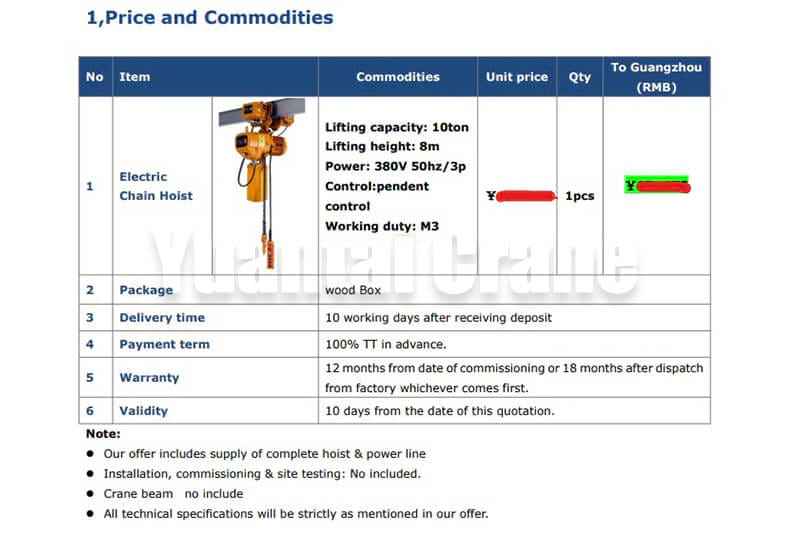
Task: Click the '1,Price and Commodities' heading
Action: [x=210, y=18]
